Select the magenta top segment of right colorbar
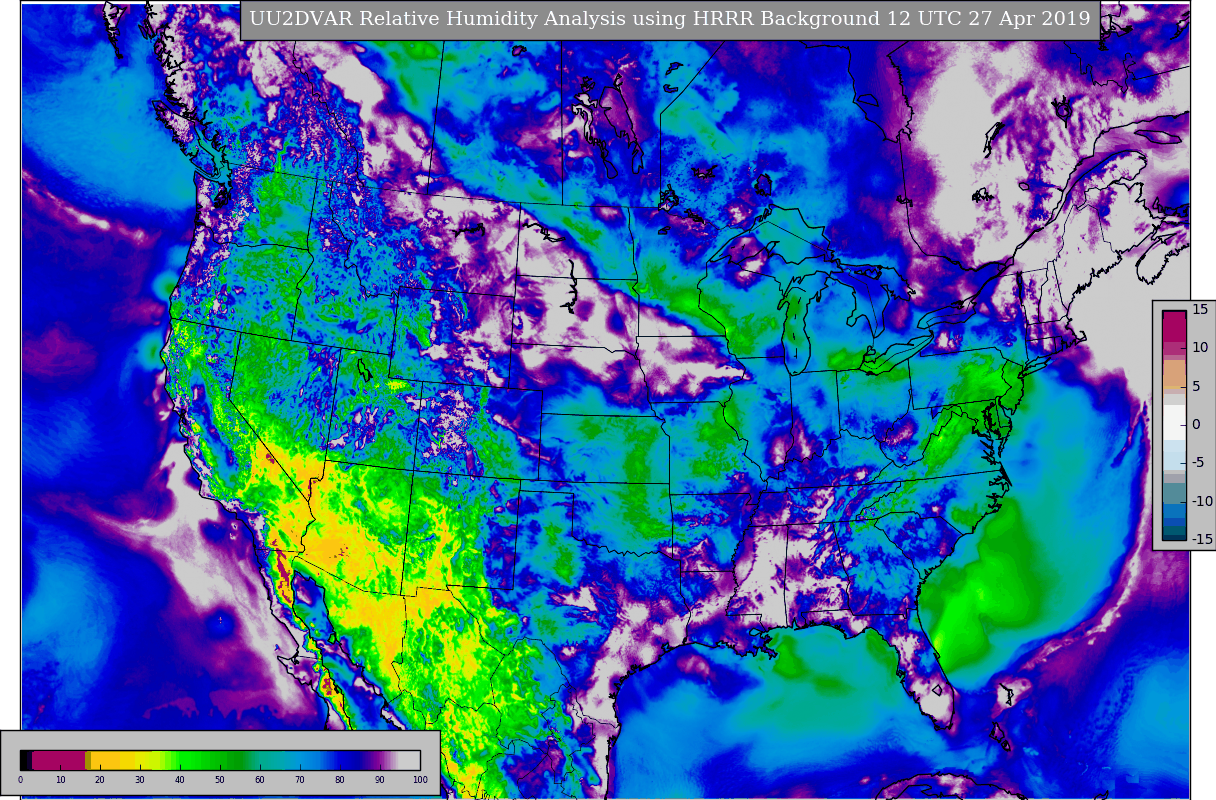This screenshot has height=800, width=1216. pyautogui.click(x=1174, y=327)
